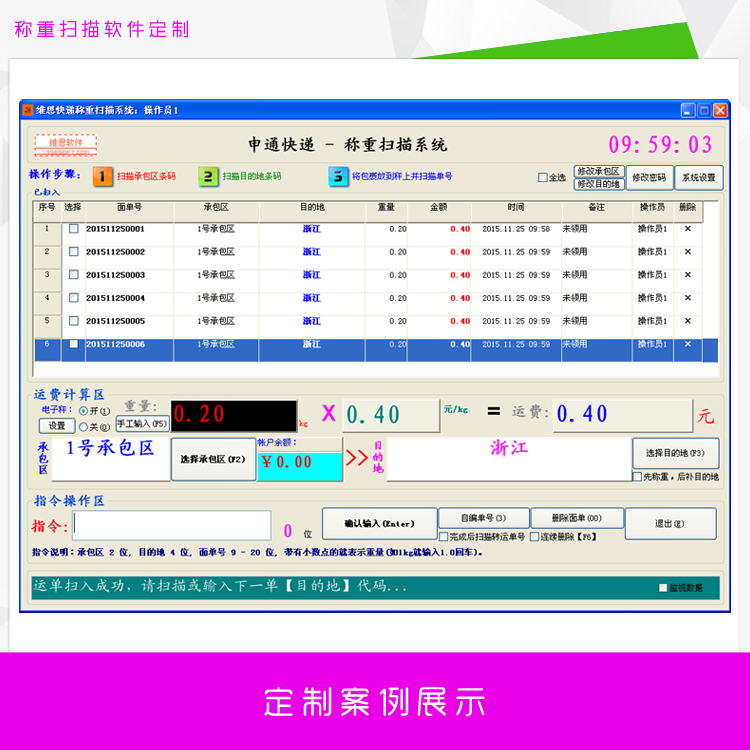The width and height of the screenshot is (750, 750).
Task: Delete row 201511250004 with its X
Action: point(687,298)
